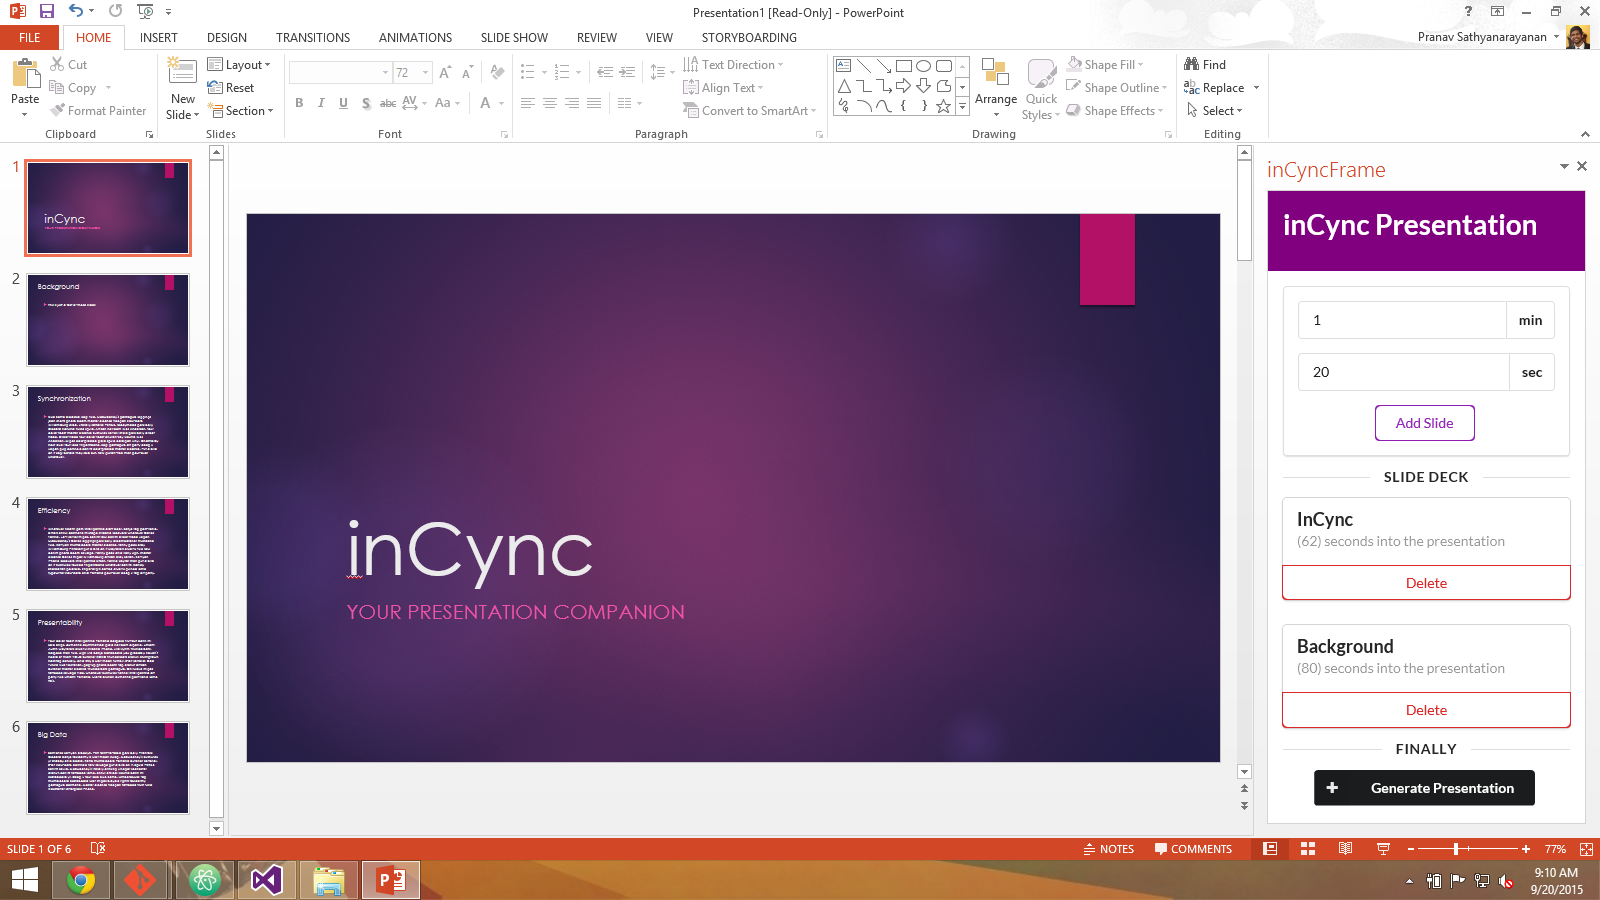The image size is (1600, 900).
Task: Toggle Italic formatting
Action: coord(321,103)
